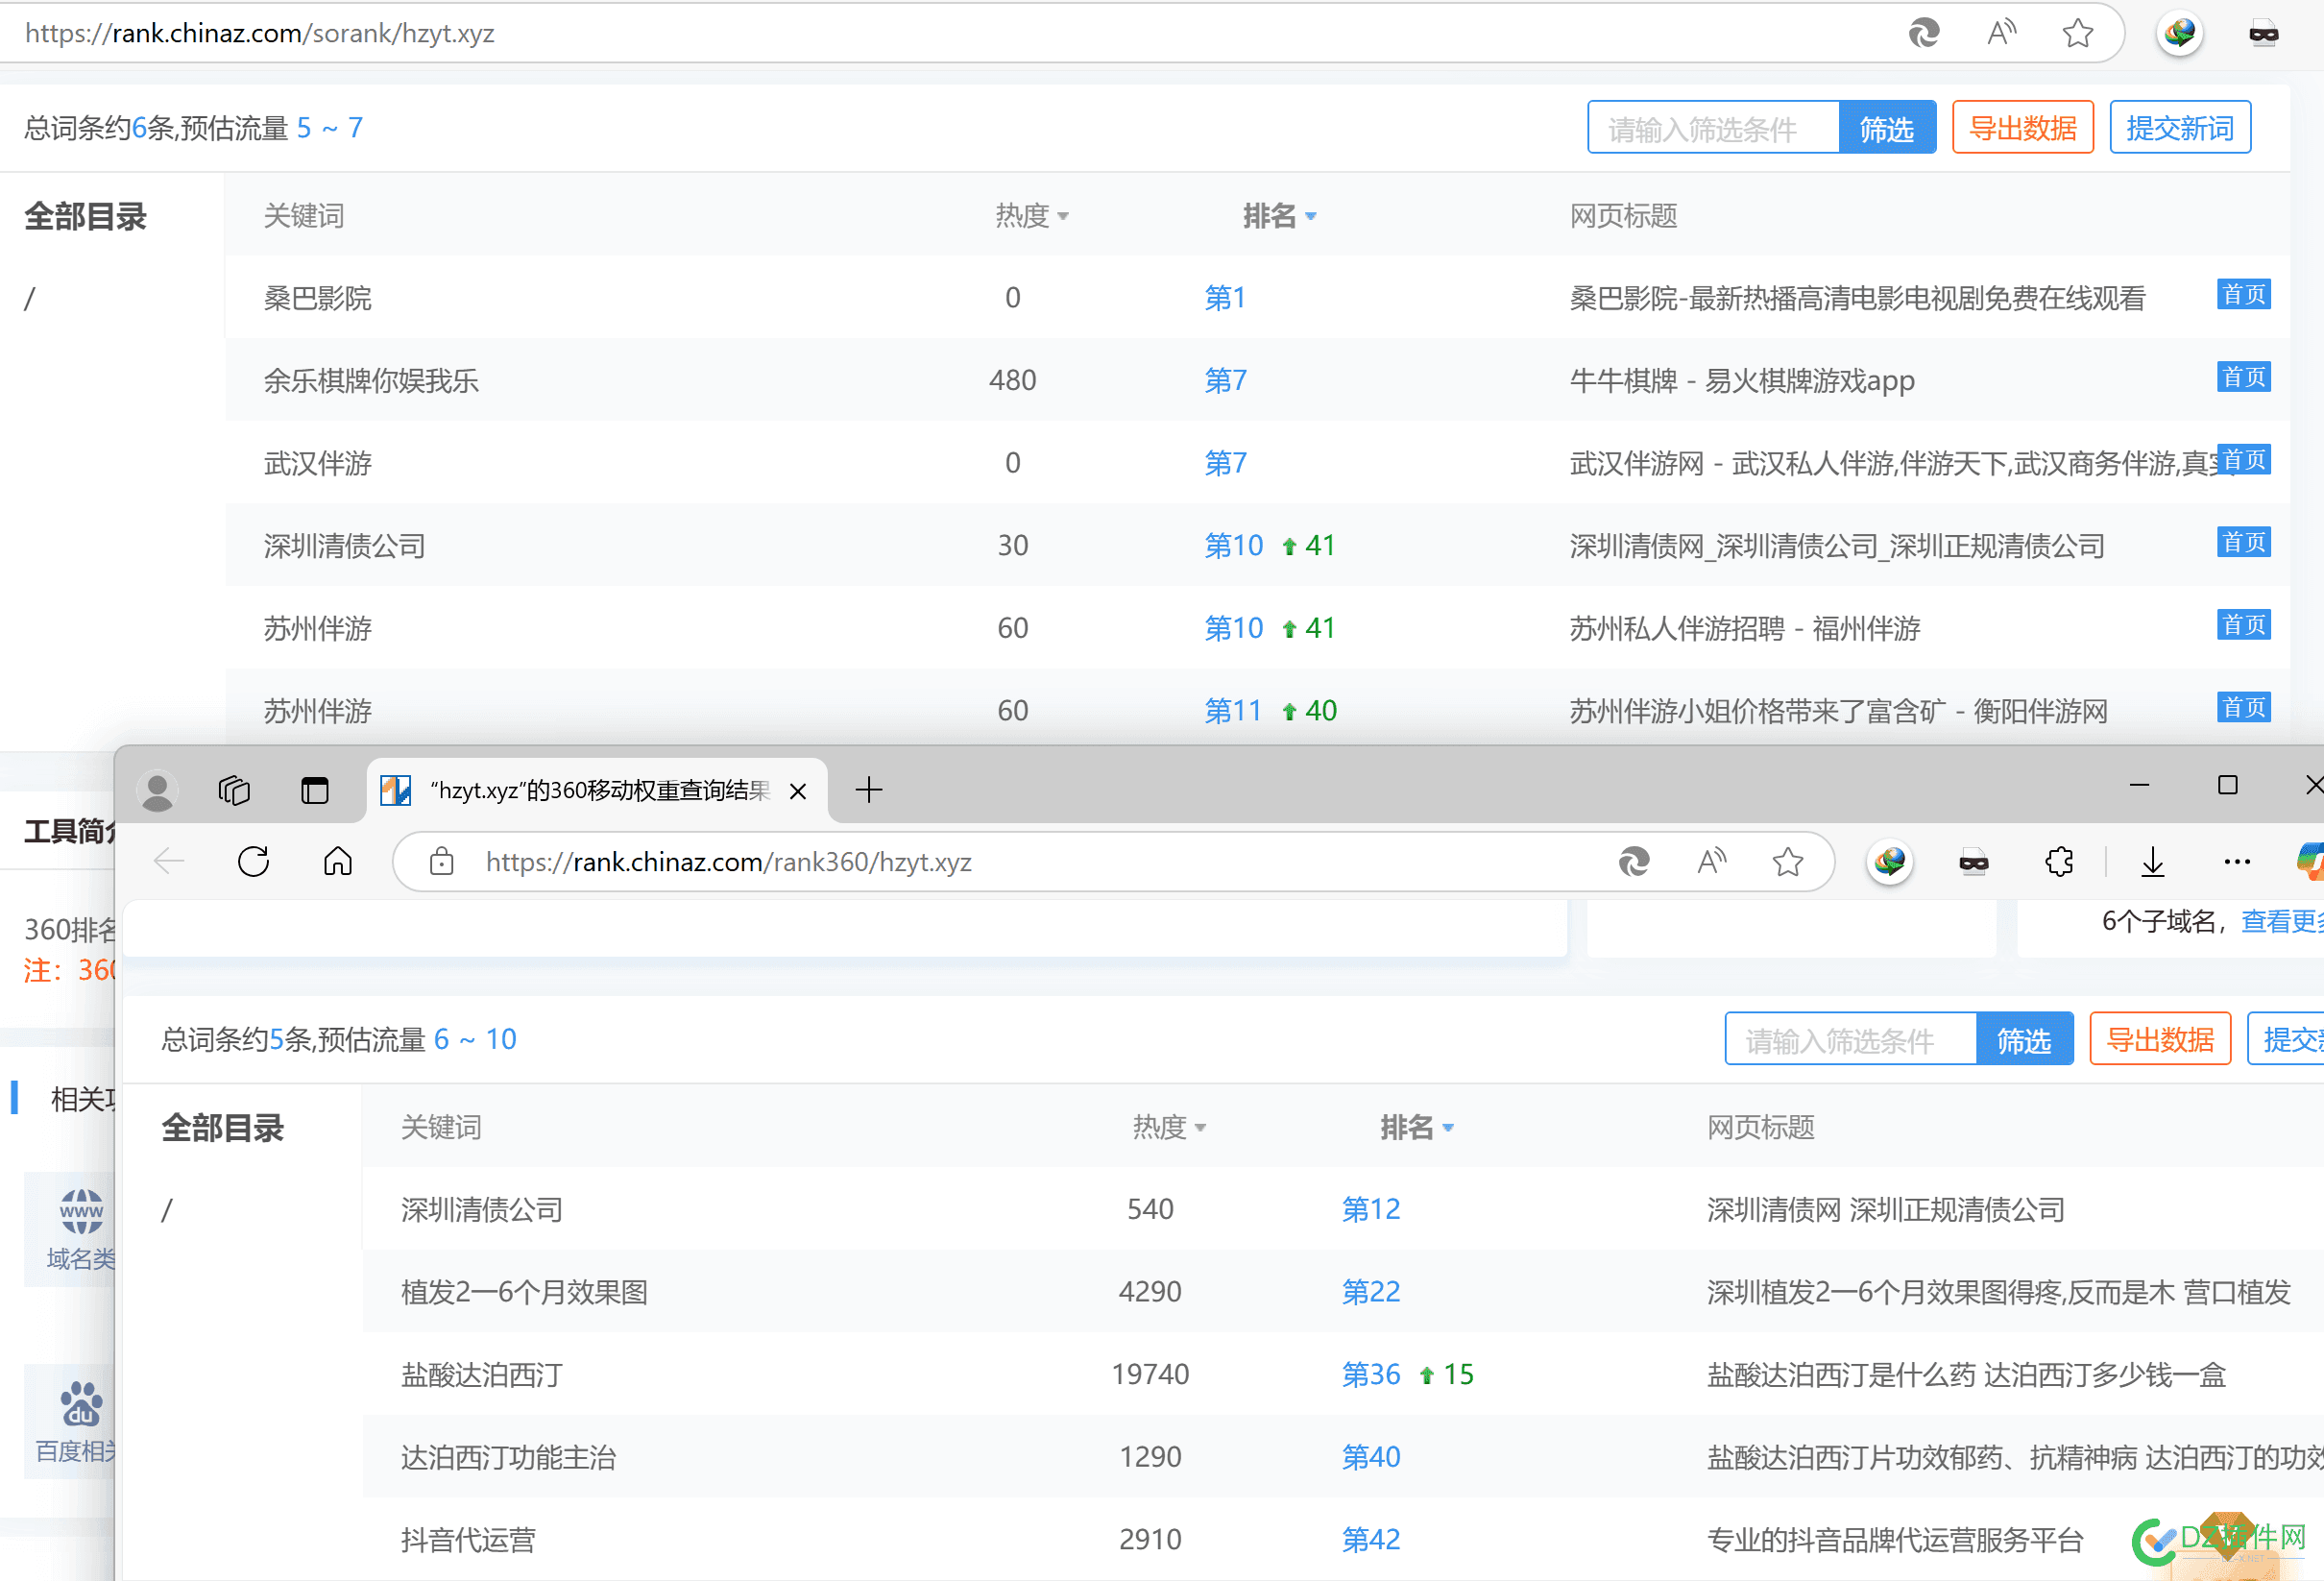The image size is (2324, 1581).
Task: Click 首页 tag on 深圳清债公司 back row
Action: (2243, 543)
